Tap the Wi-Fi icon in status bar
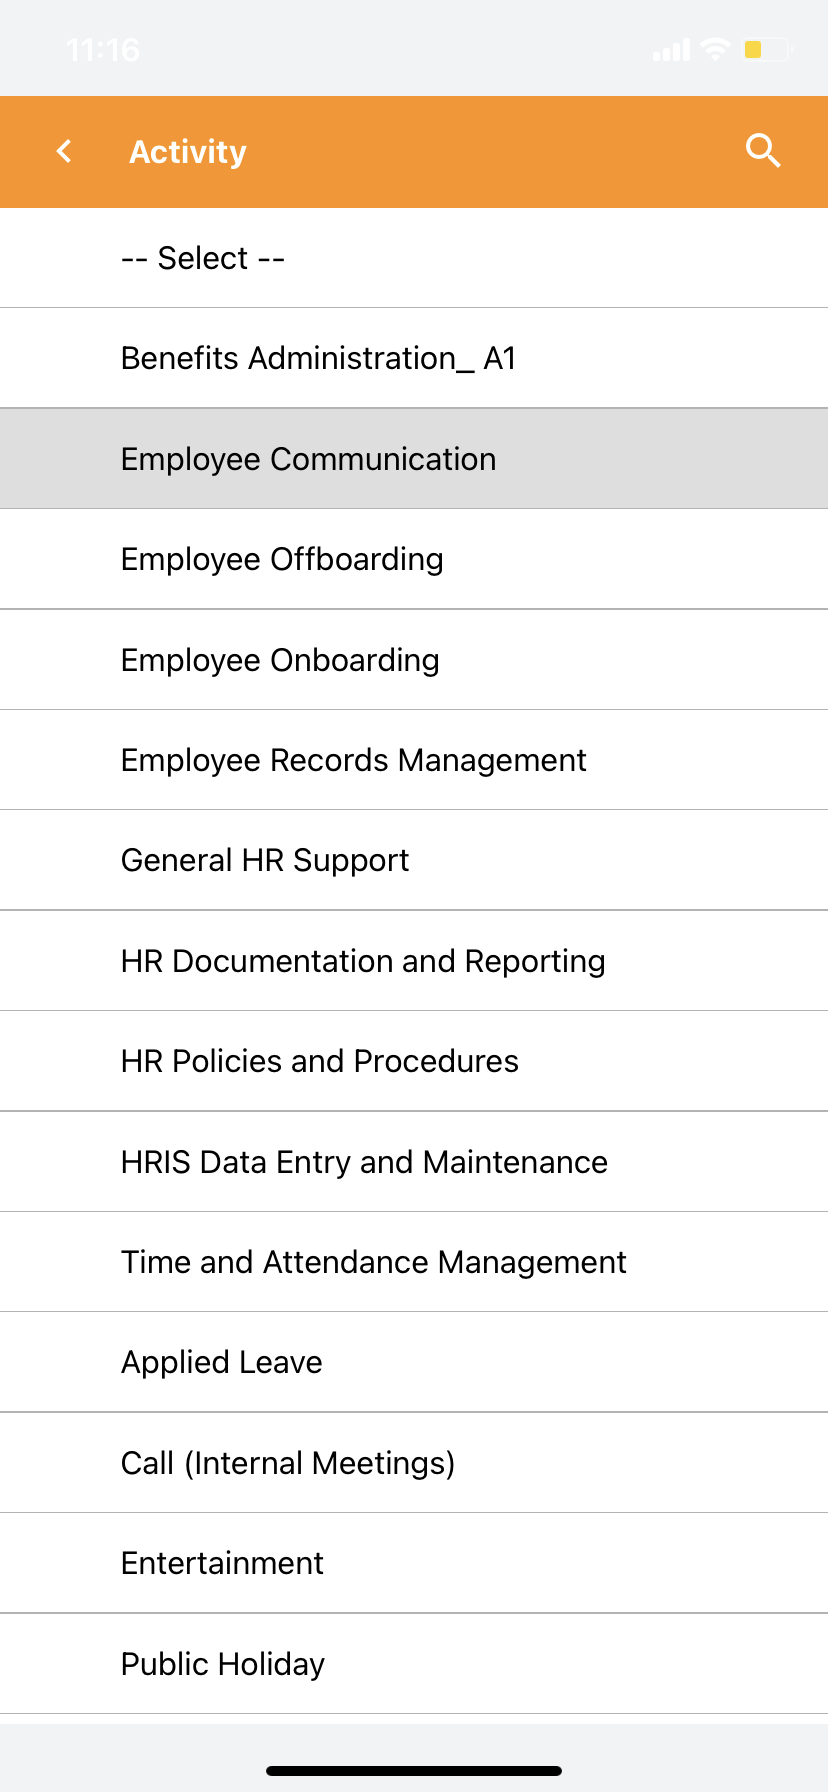Image resolution: width=828 pixels, height=1792 pixels. tap(716, 49)
